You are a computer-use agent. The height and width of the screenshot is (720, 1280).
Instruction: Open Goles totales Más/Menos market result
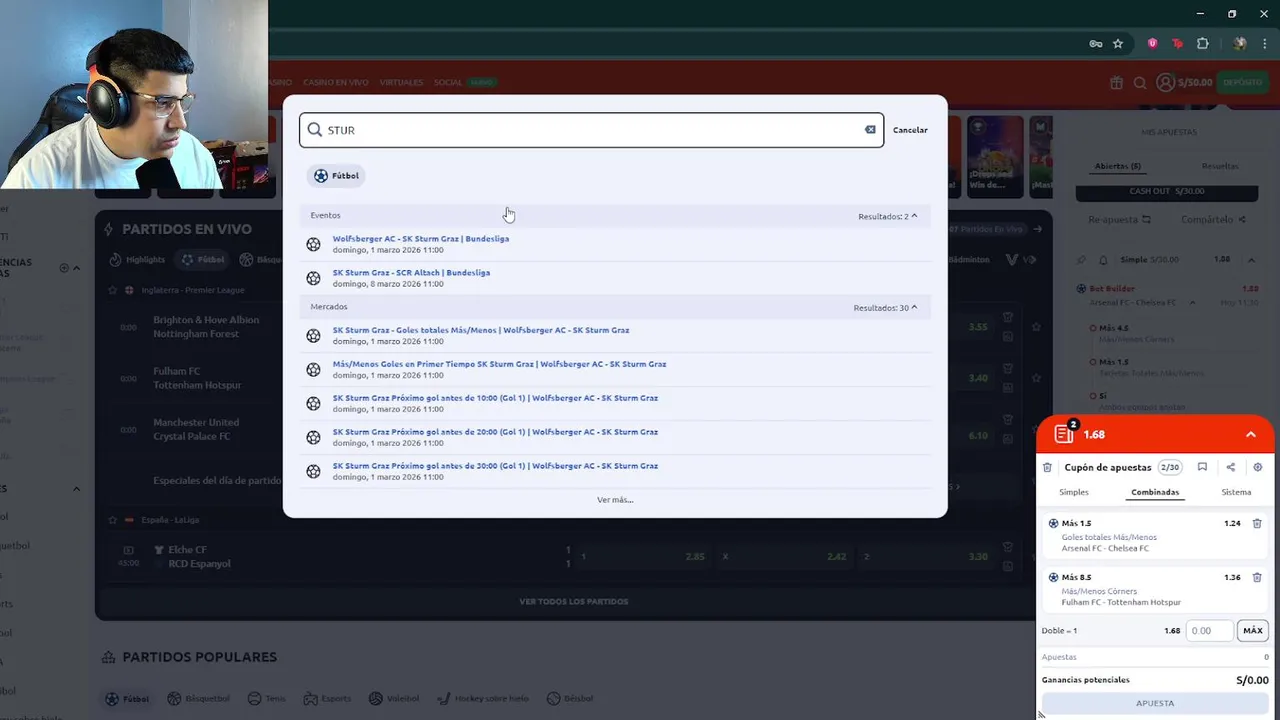(481, 330)
